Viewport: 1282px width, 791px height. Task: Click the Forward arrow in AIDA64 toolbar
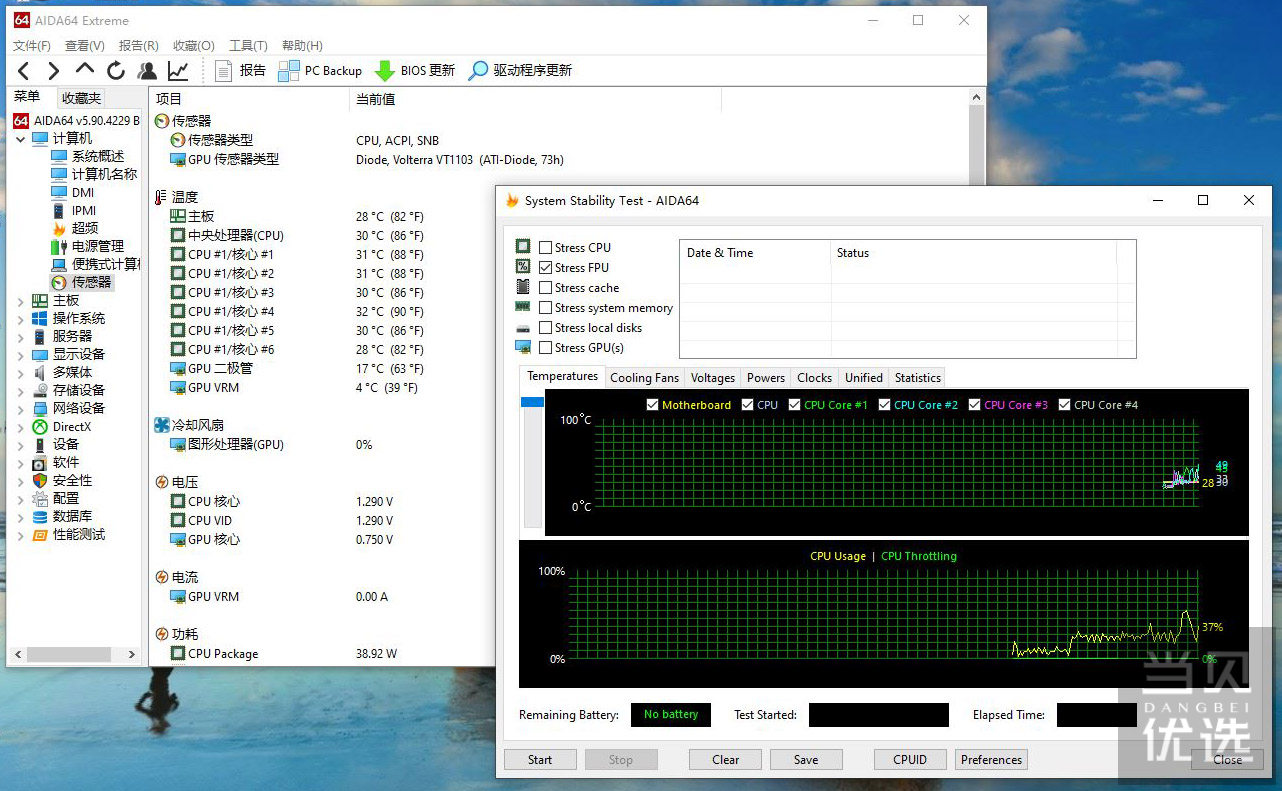54,71
